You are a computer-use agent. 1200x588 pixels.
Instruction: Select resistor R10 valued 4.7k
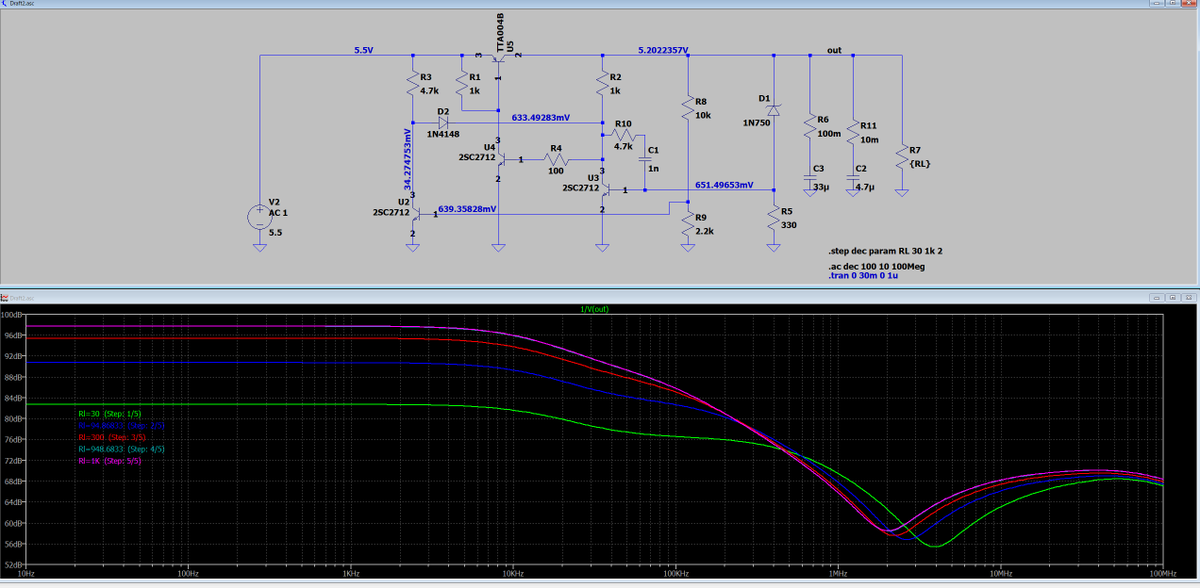pos(623,133)
